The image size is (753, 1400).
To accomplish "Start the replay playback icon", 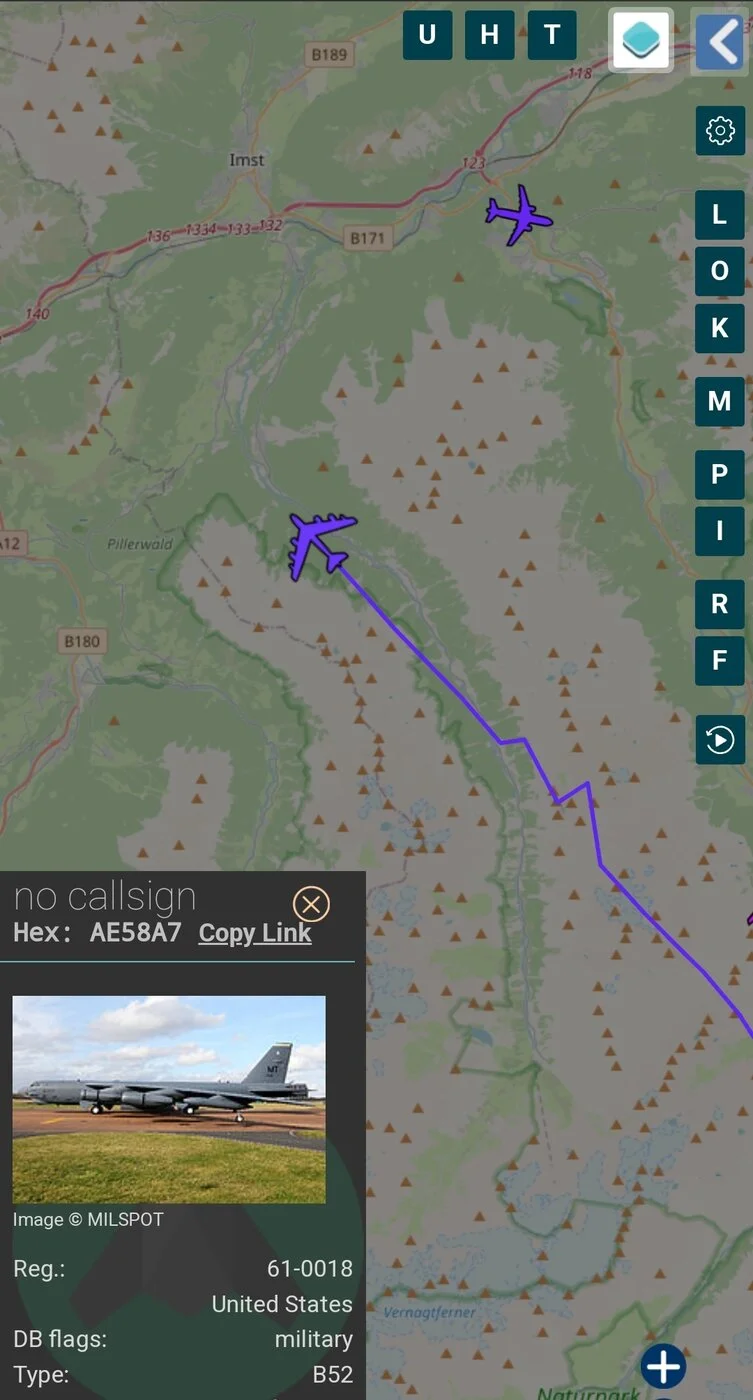I will (x=720, y=740).
